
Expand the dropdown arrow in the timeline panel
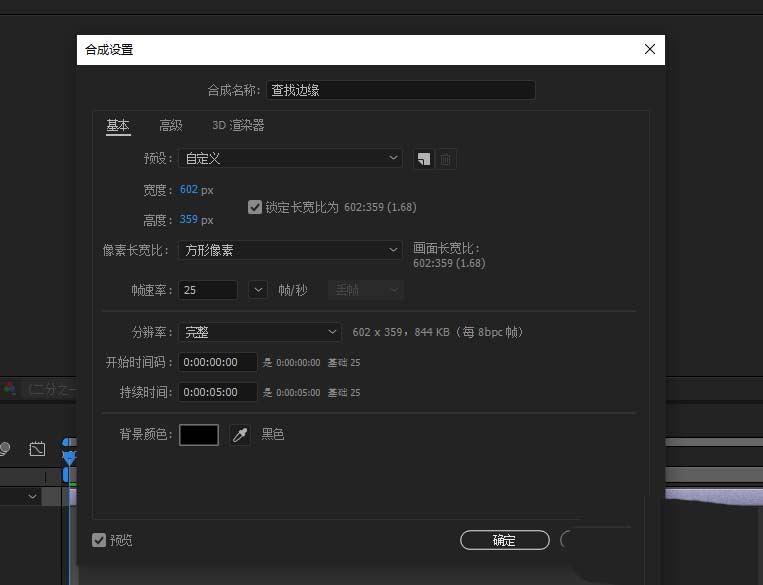32,496
